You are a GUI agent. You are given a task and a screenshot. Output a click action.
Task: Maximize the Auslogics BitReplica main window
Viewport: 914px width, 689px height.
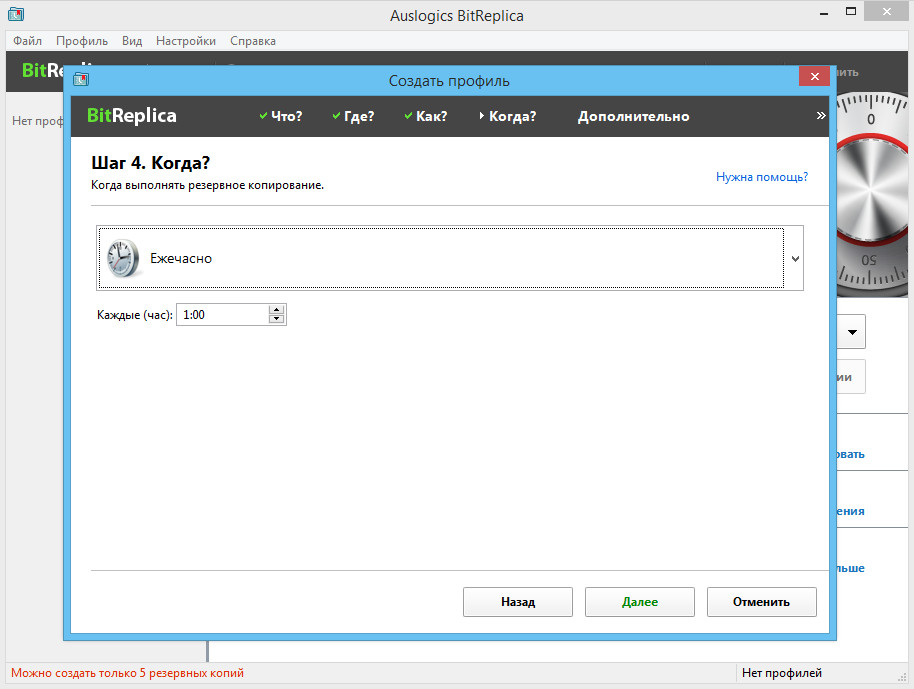[851, 12]
